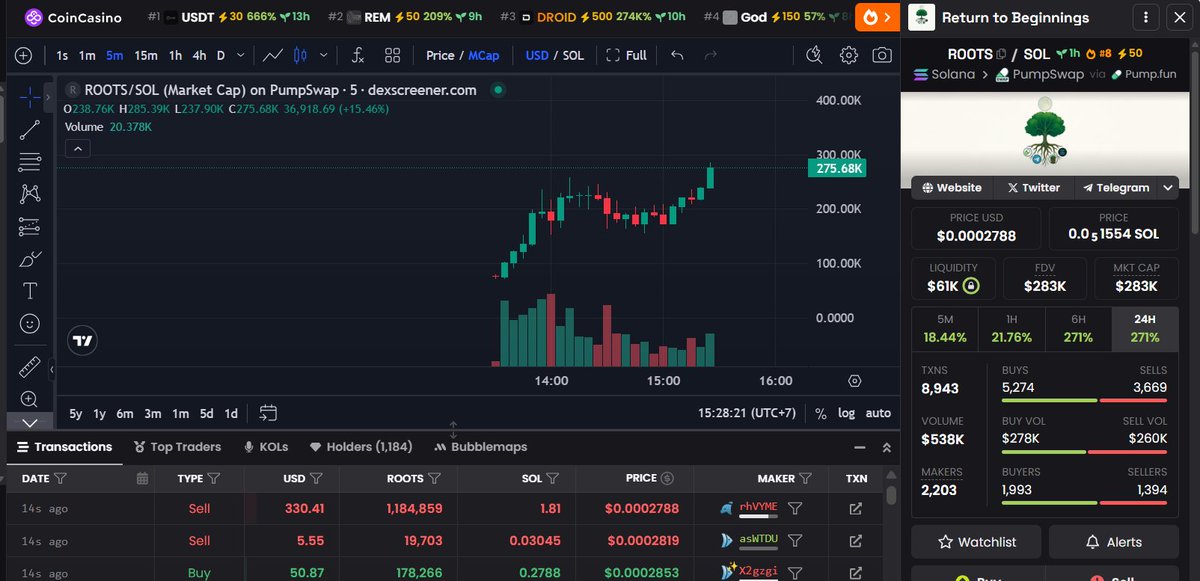Open the emoji icons tool
The height and width of the screenshot is (581, 1200).
(29, 324)
